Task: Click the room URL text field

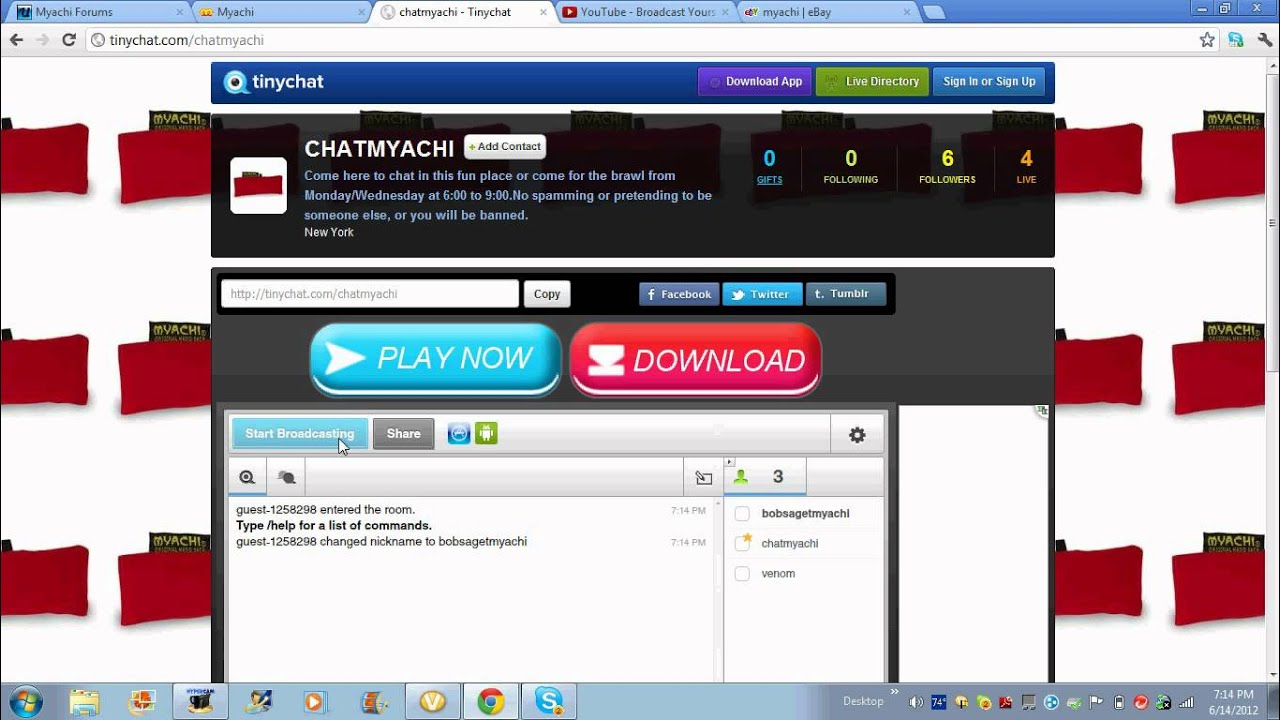Action: tap(370, 294)
